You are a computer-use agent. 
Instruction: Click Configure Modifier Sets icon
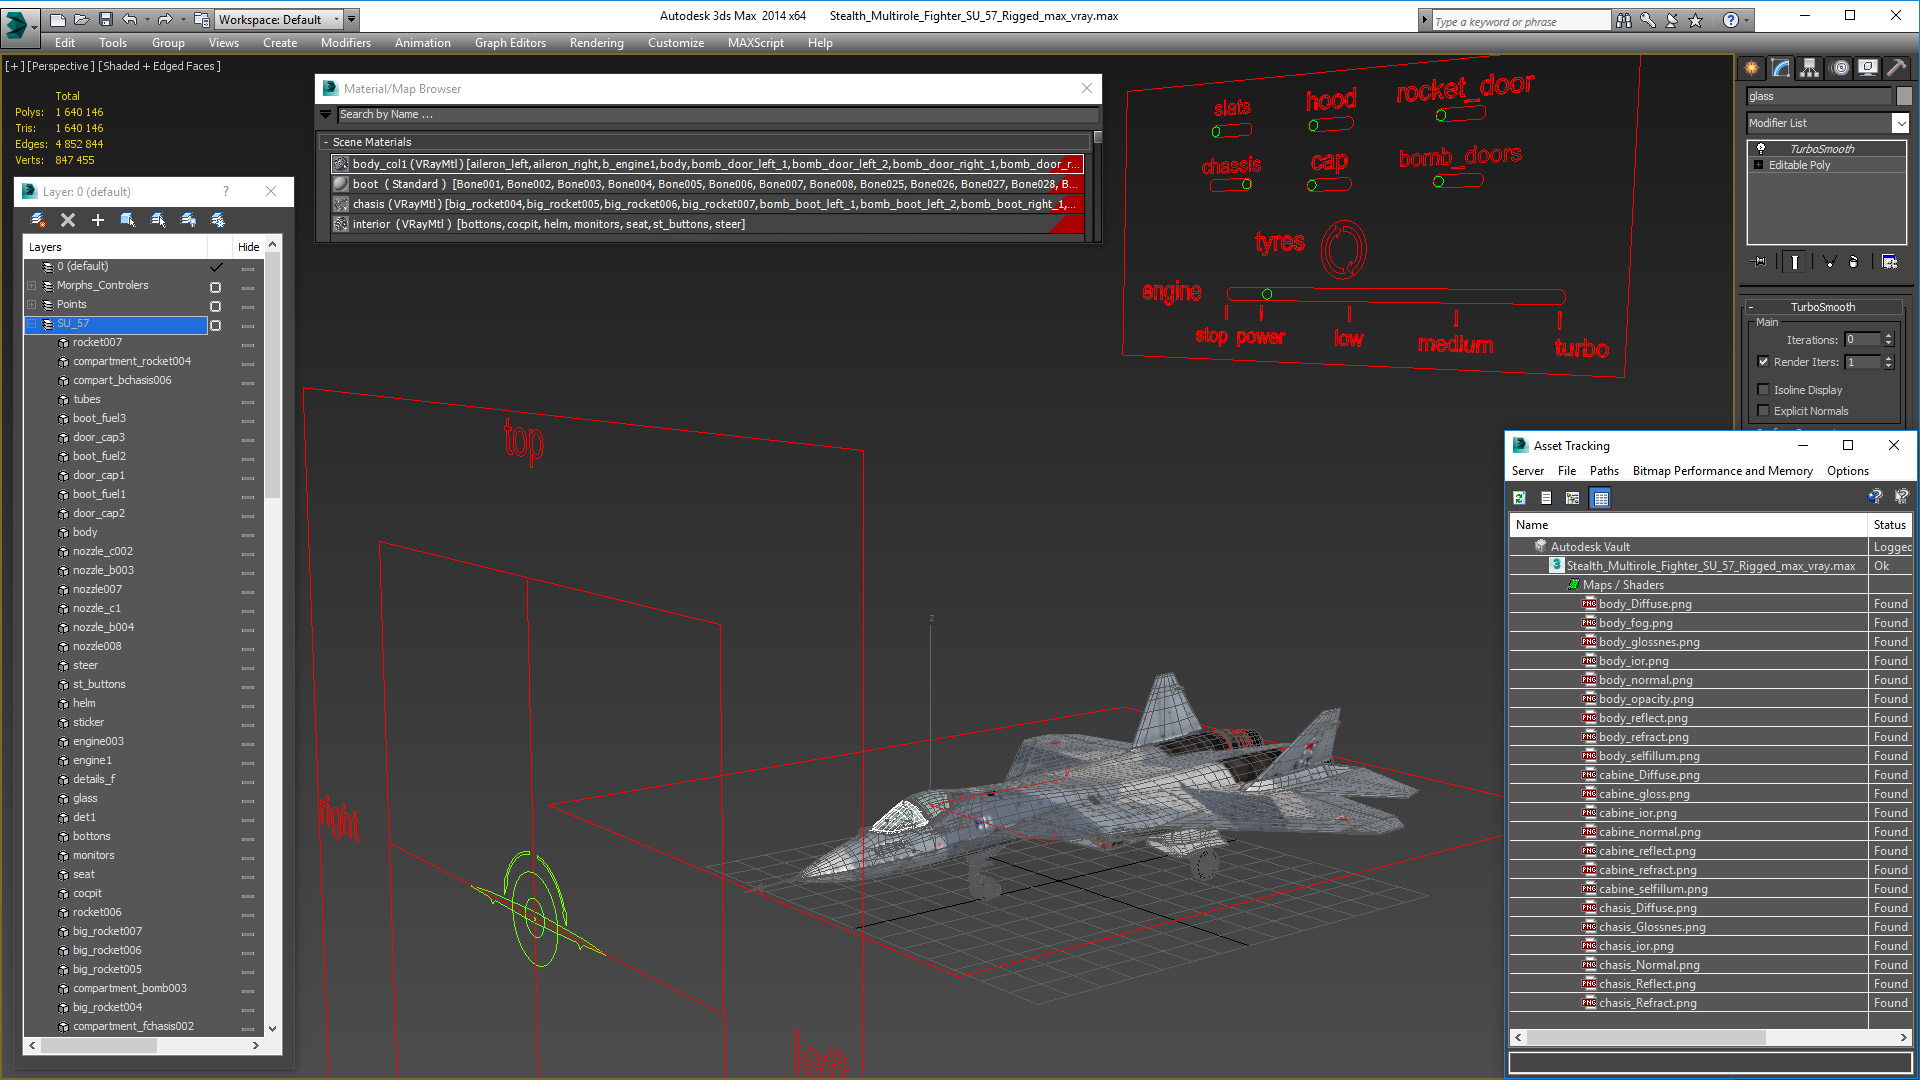(1890, 262)
